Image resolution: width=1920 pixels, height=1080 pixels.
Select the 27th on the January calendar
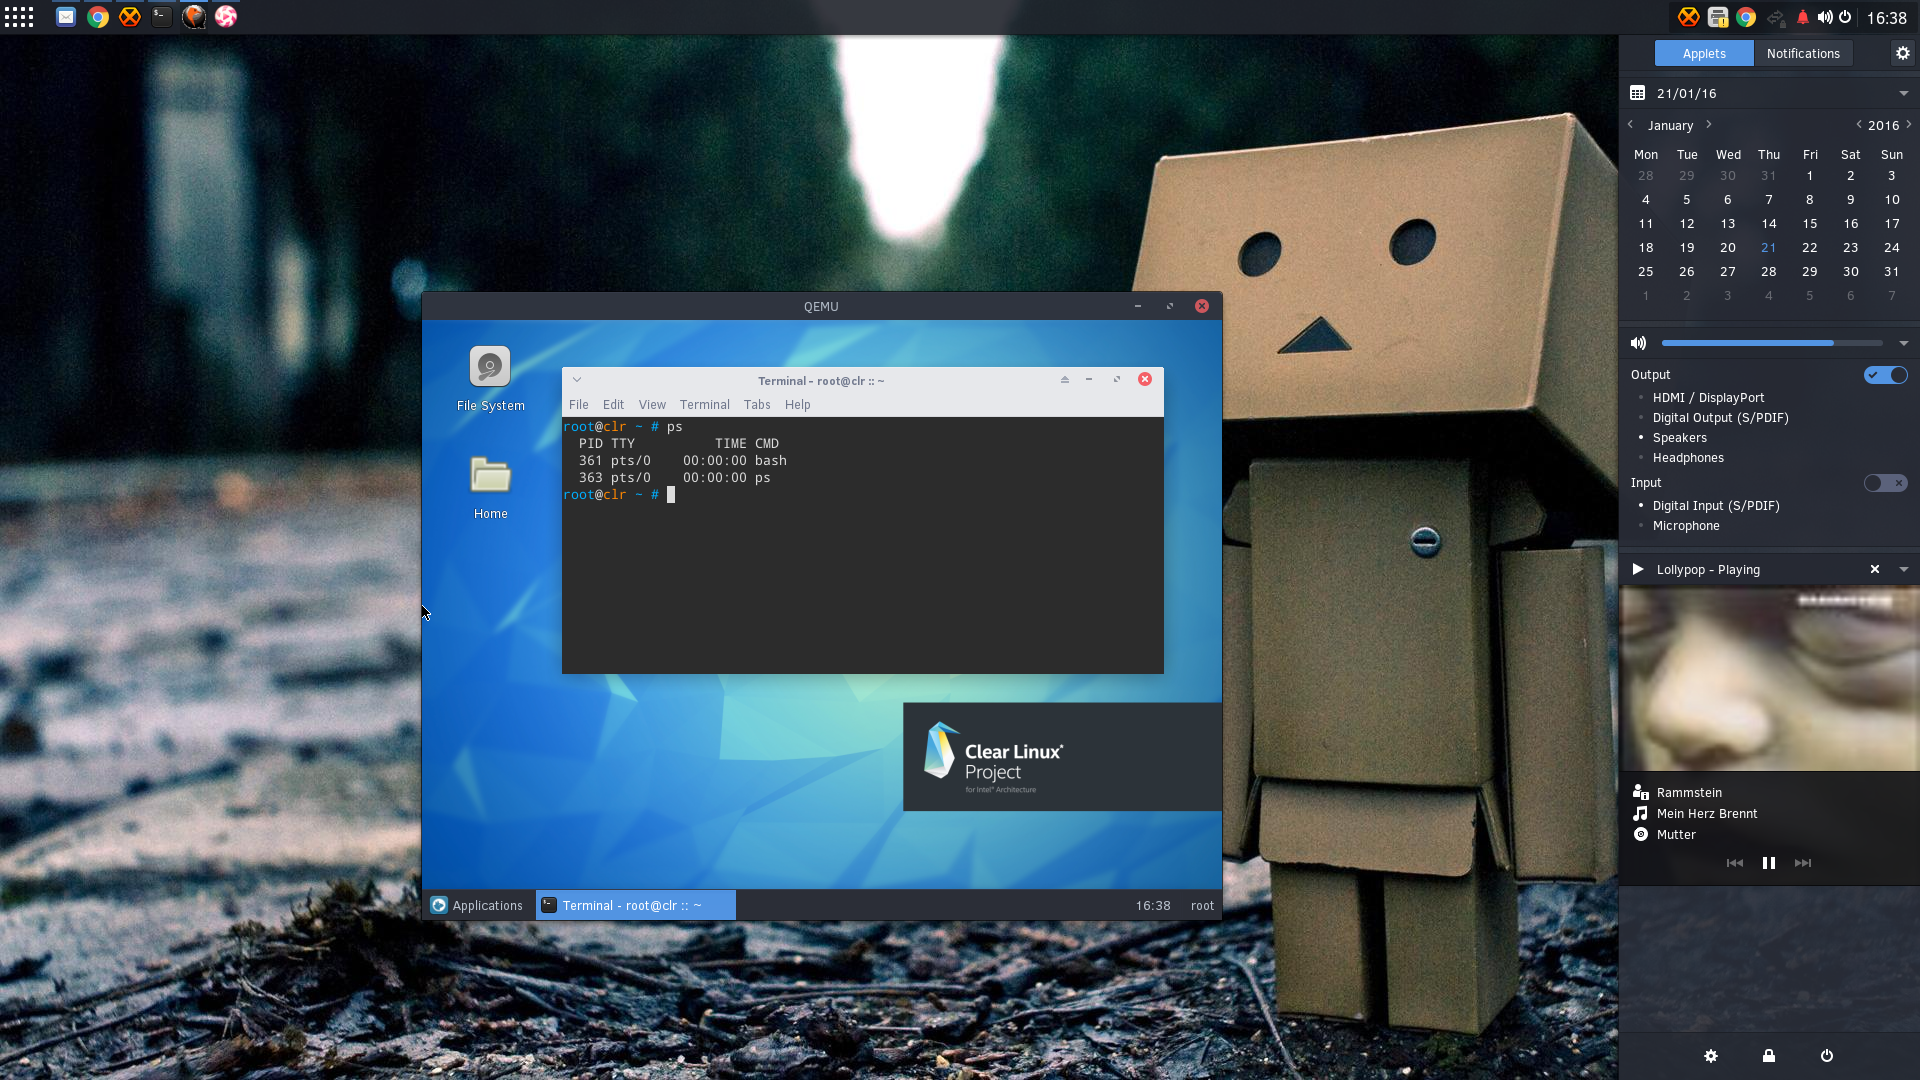pos(1728,272)
